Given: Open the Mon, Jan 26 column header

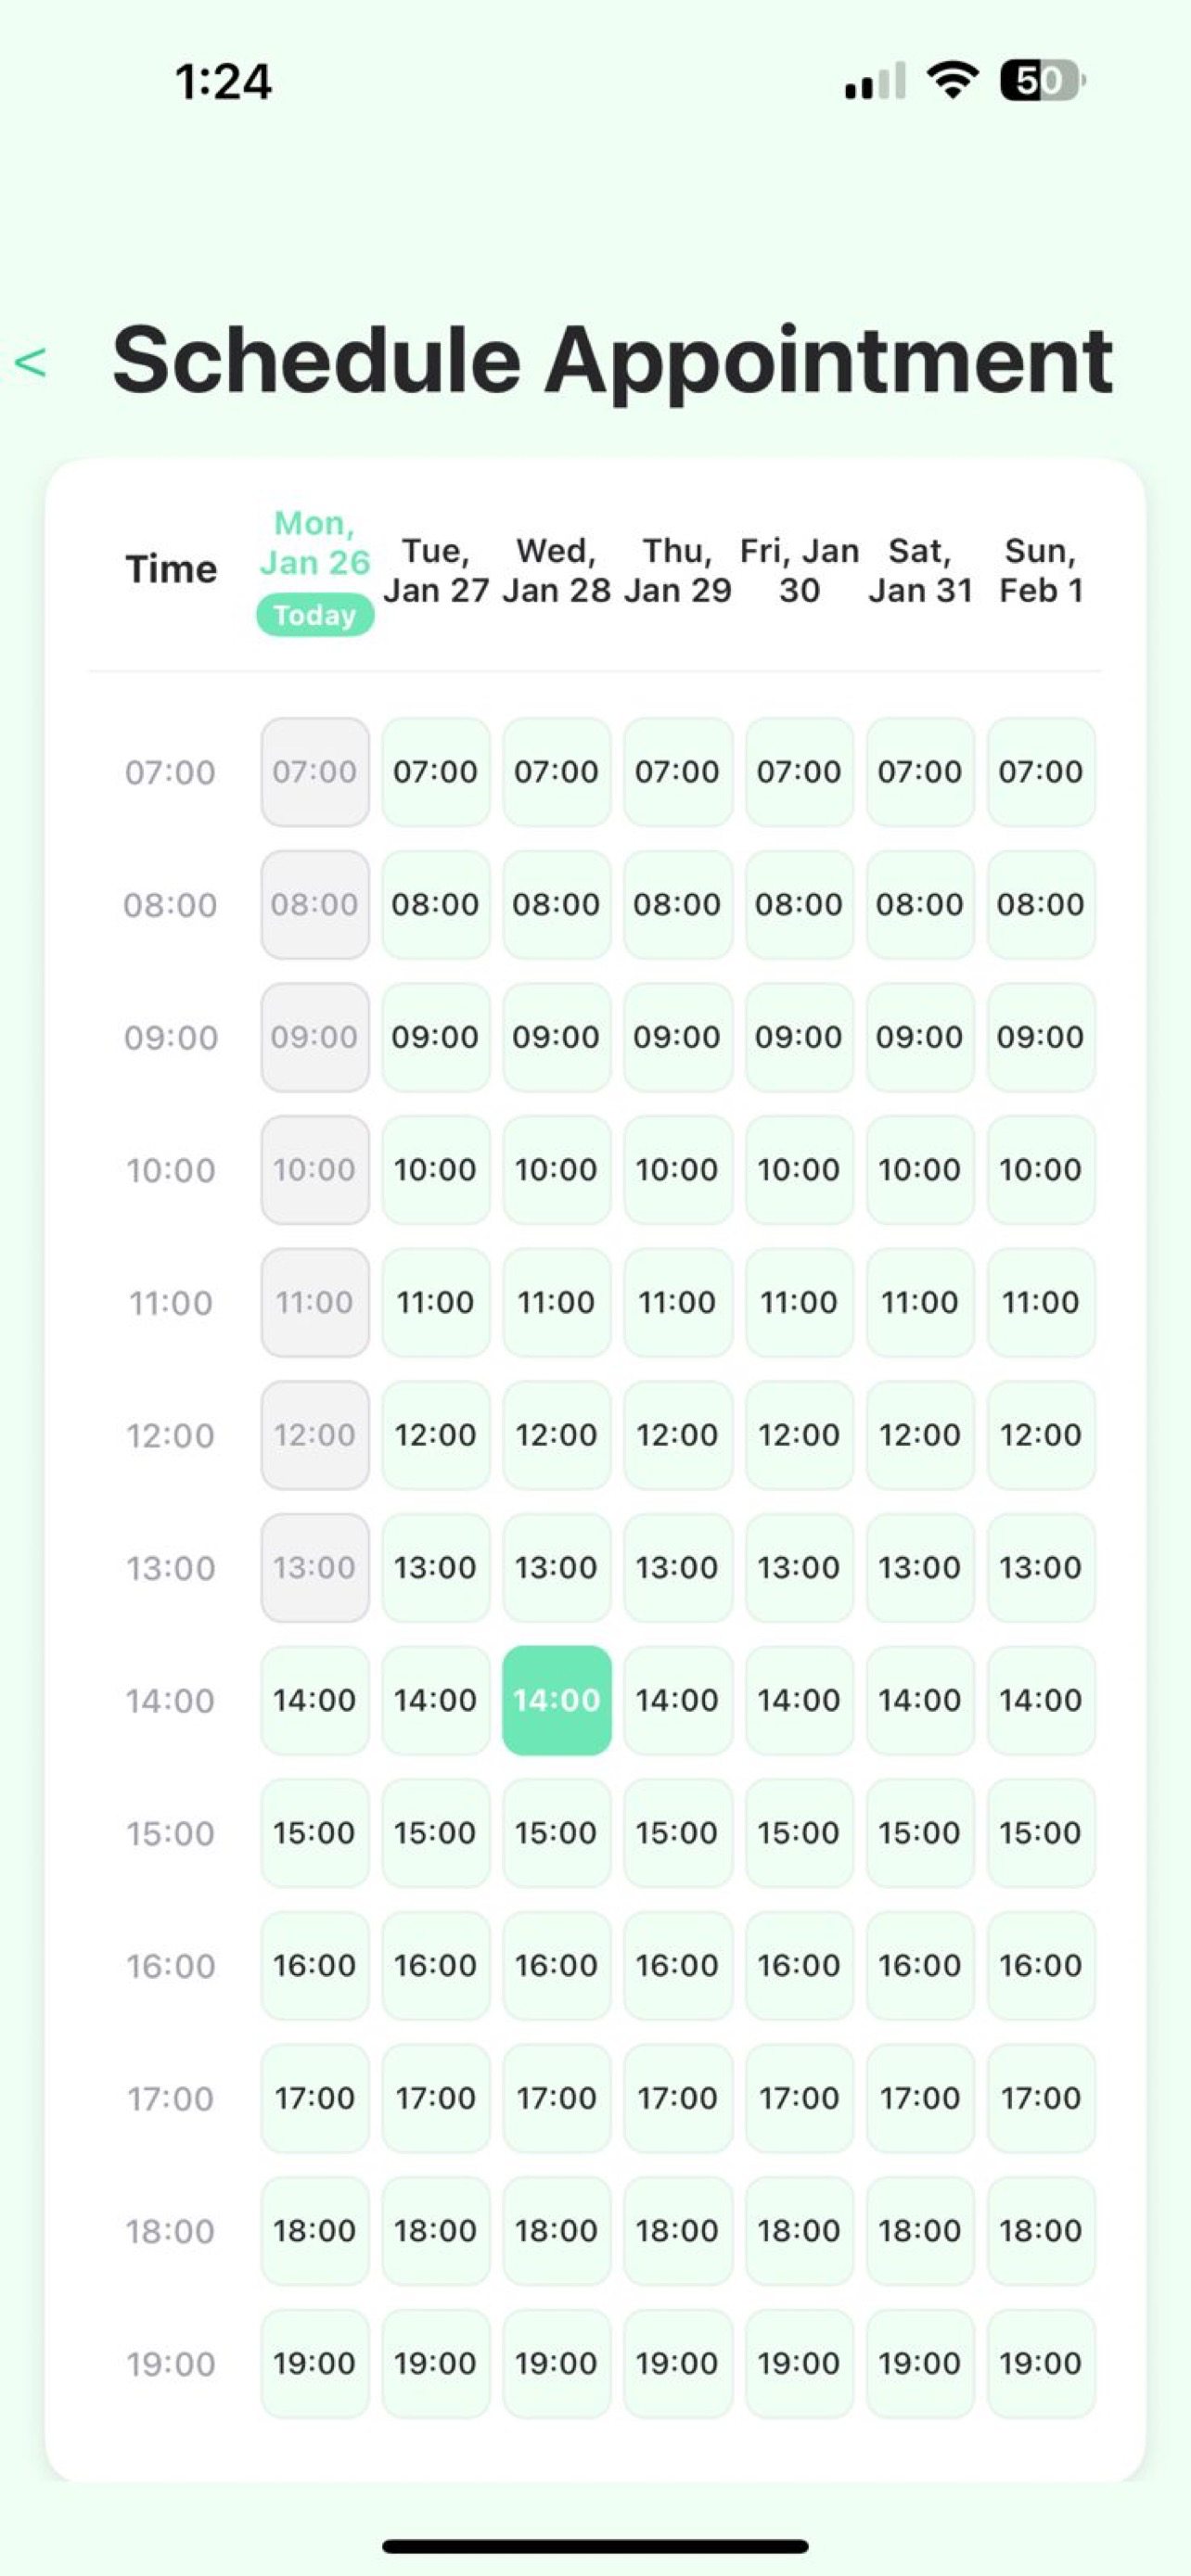Looking at the screenshot, I should click(x=315, y=543).
